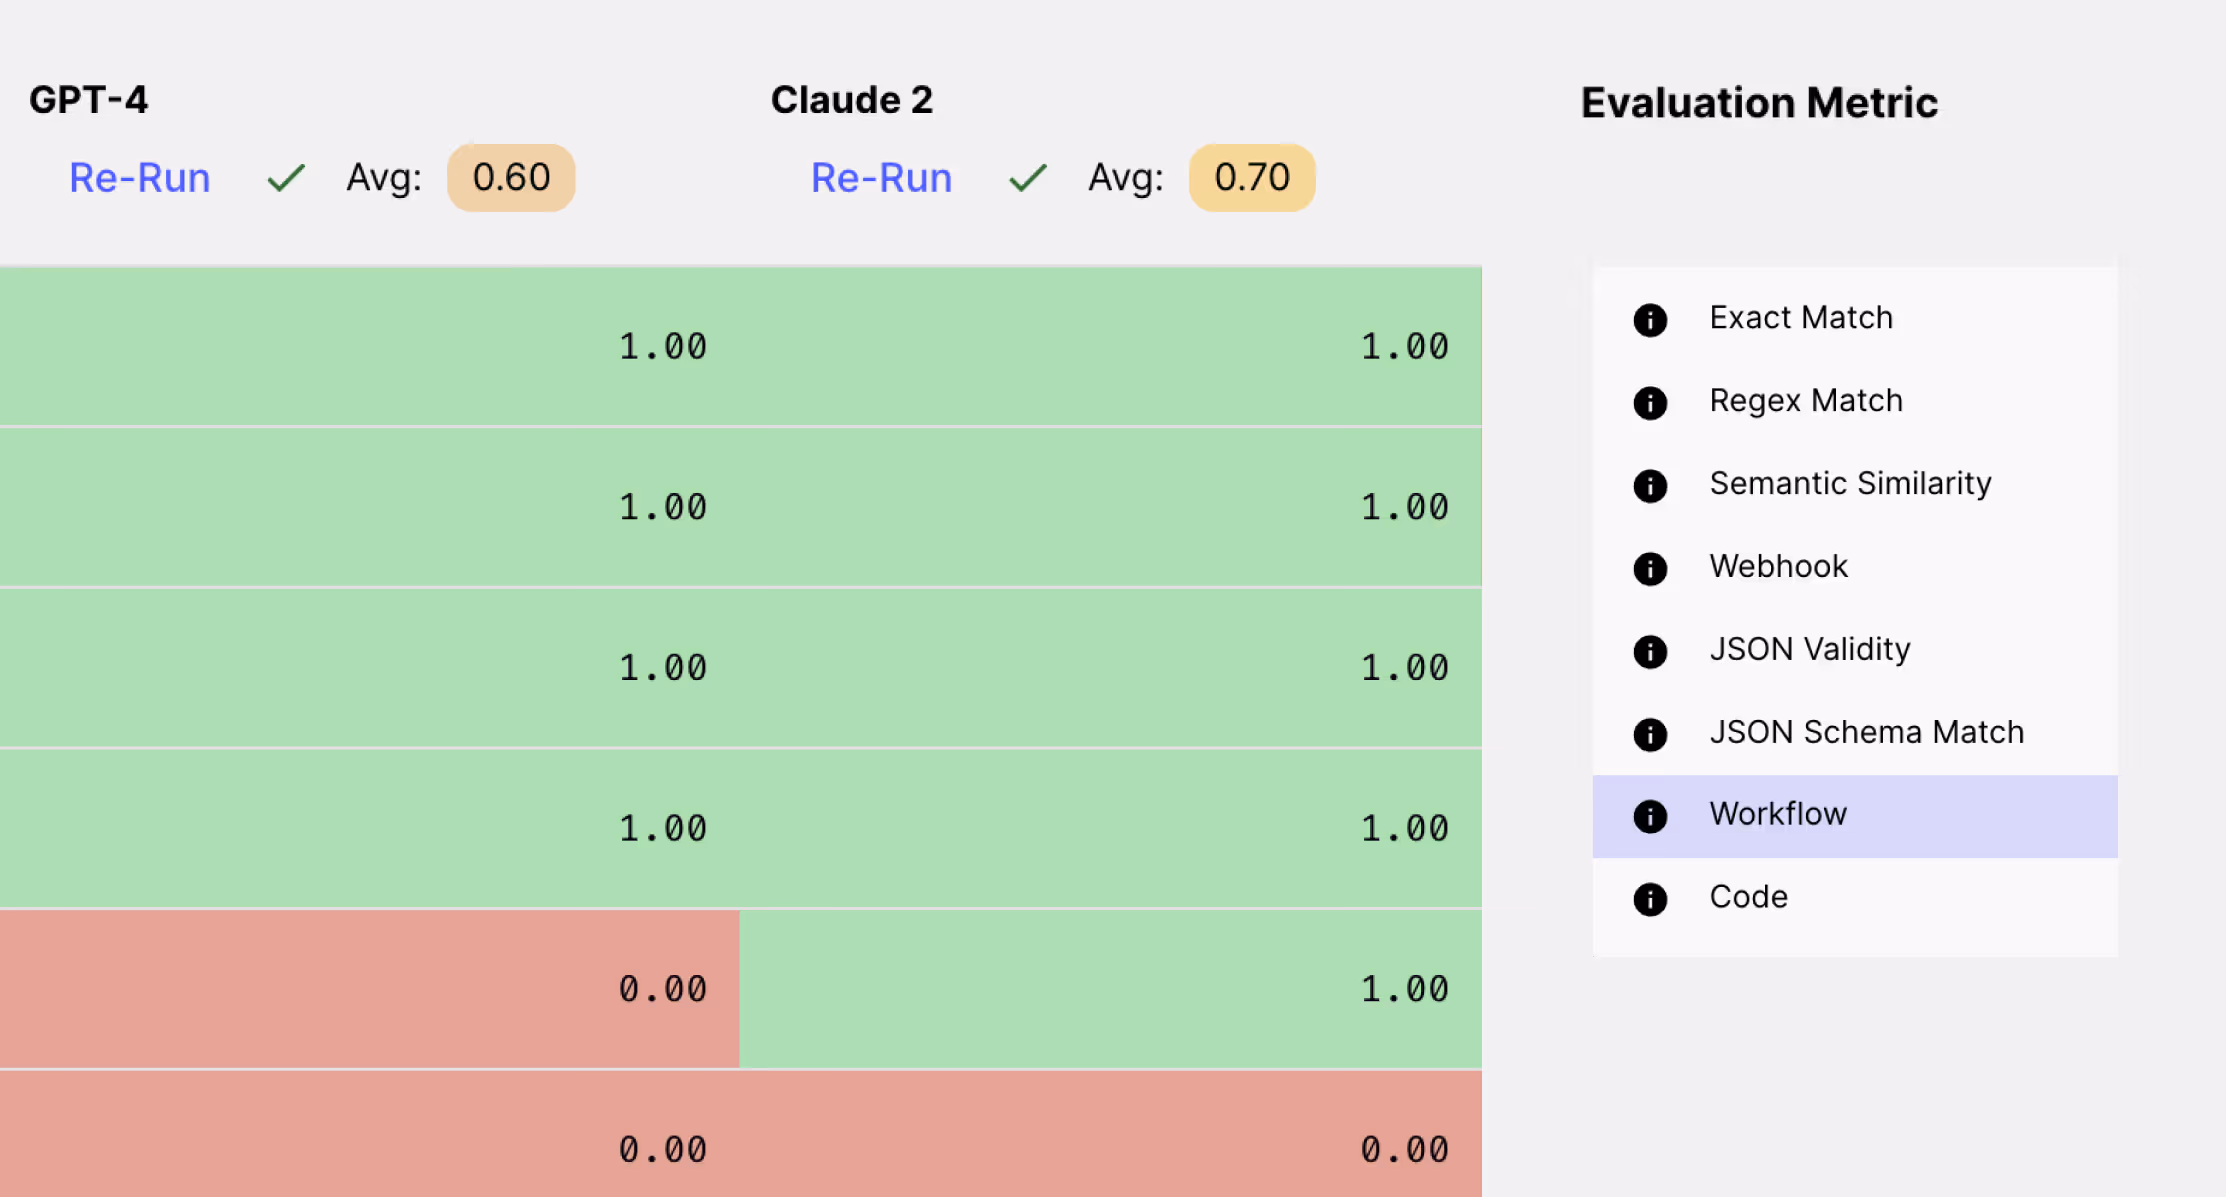Choose JSON Schema Match metric
The height and width of the screenshot is (1197, 2226).
point(1855,733)
